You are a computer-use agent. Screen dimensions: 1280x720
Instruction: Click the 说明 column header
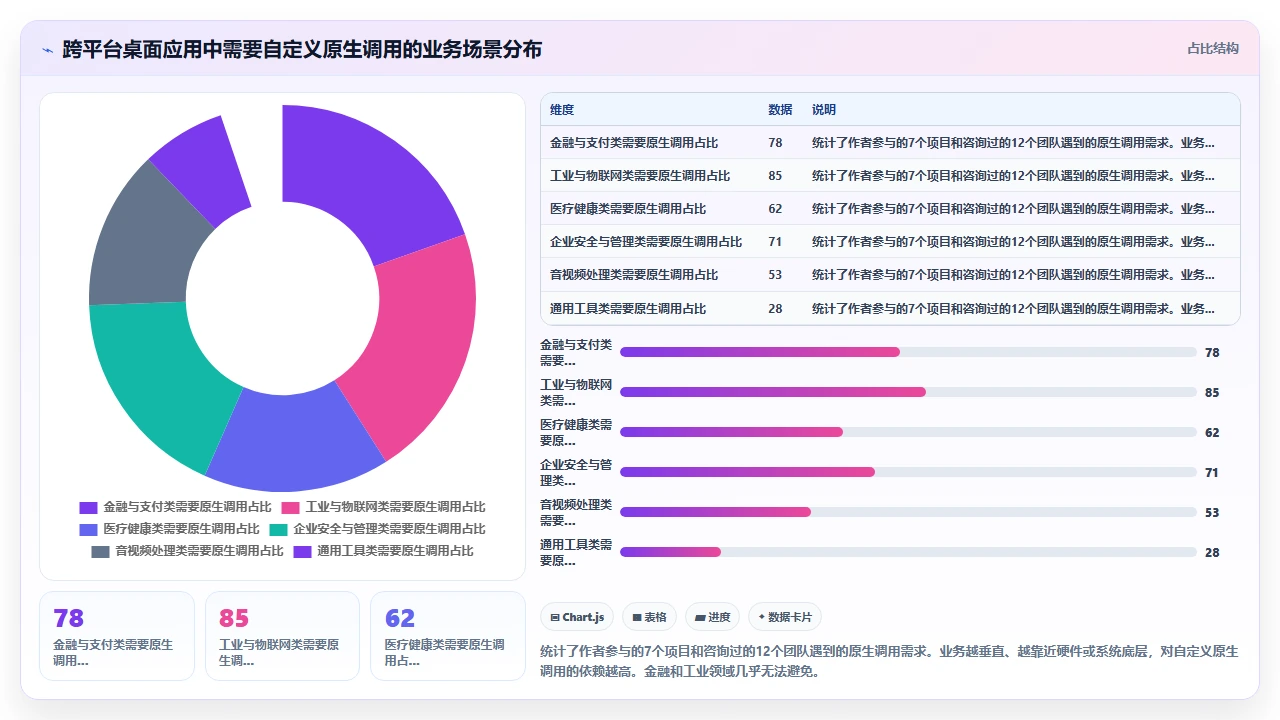pos(824,110)
